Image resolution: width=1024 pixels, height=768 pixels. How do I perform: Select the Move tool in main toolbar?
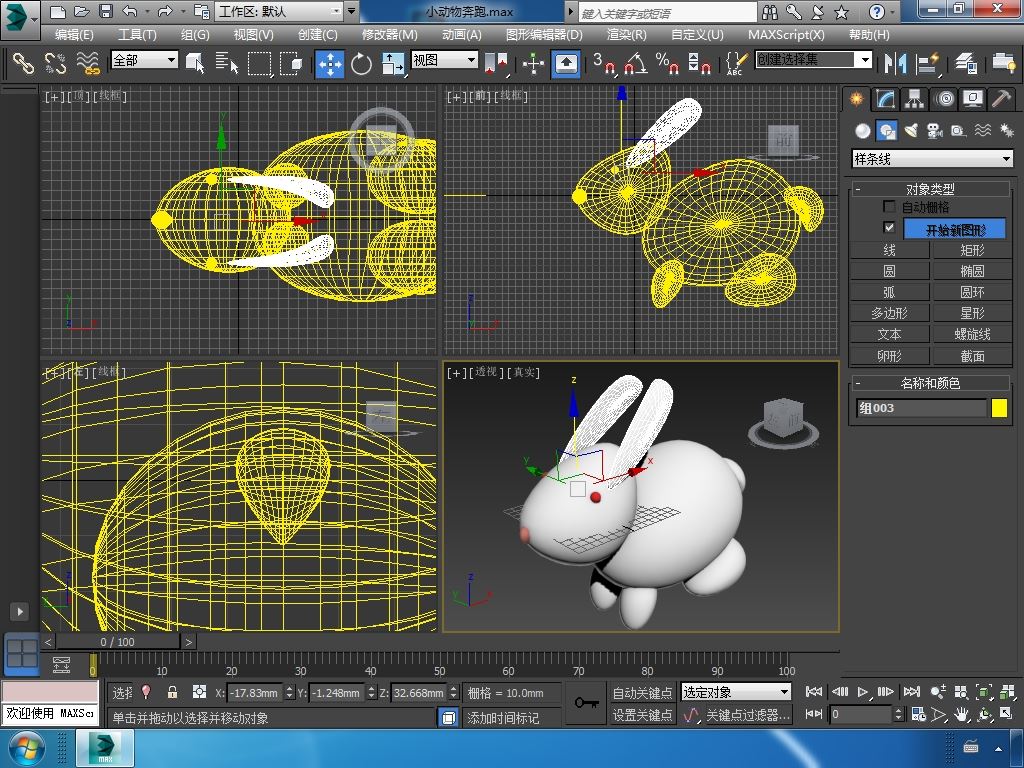(x=329, y=64)
